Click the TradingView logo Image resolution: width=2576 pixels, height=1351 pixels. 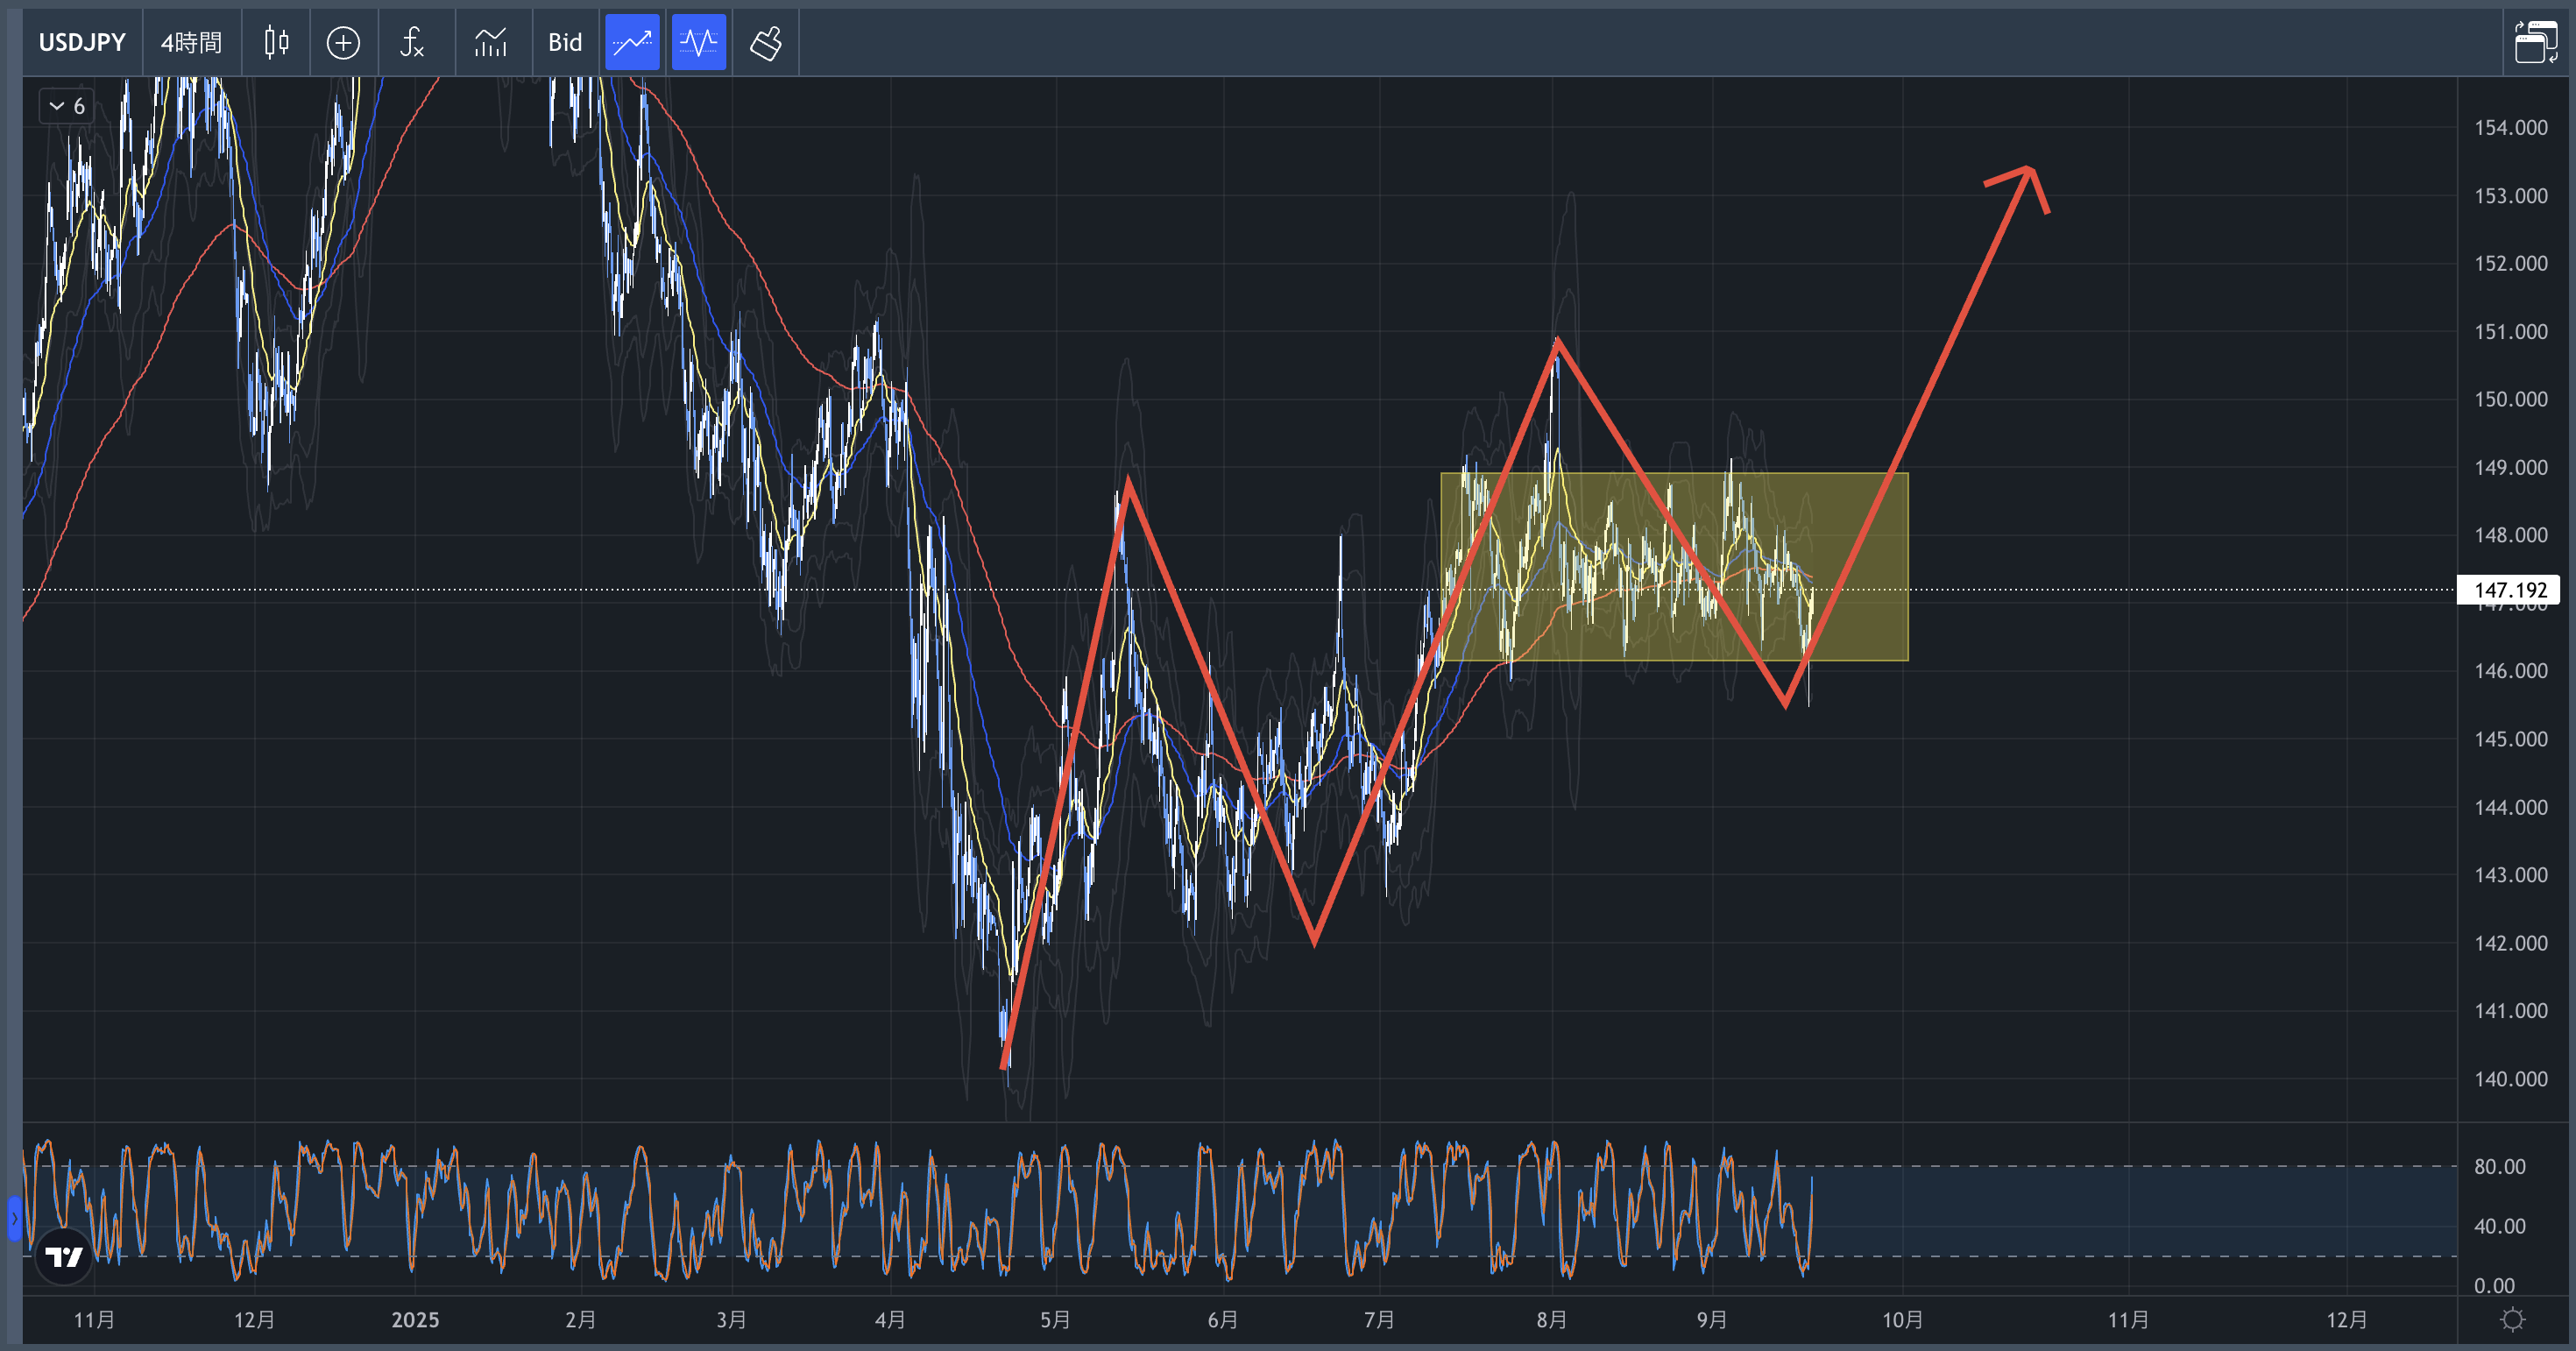coord(64,1257)
